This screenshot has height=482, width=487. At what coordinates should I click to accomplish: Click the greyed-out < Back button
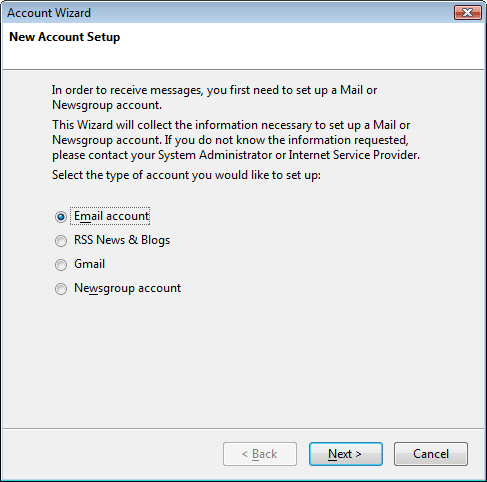pos(260,454)
